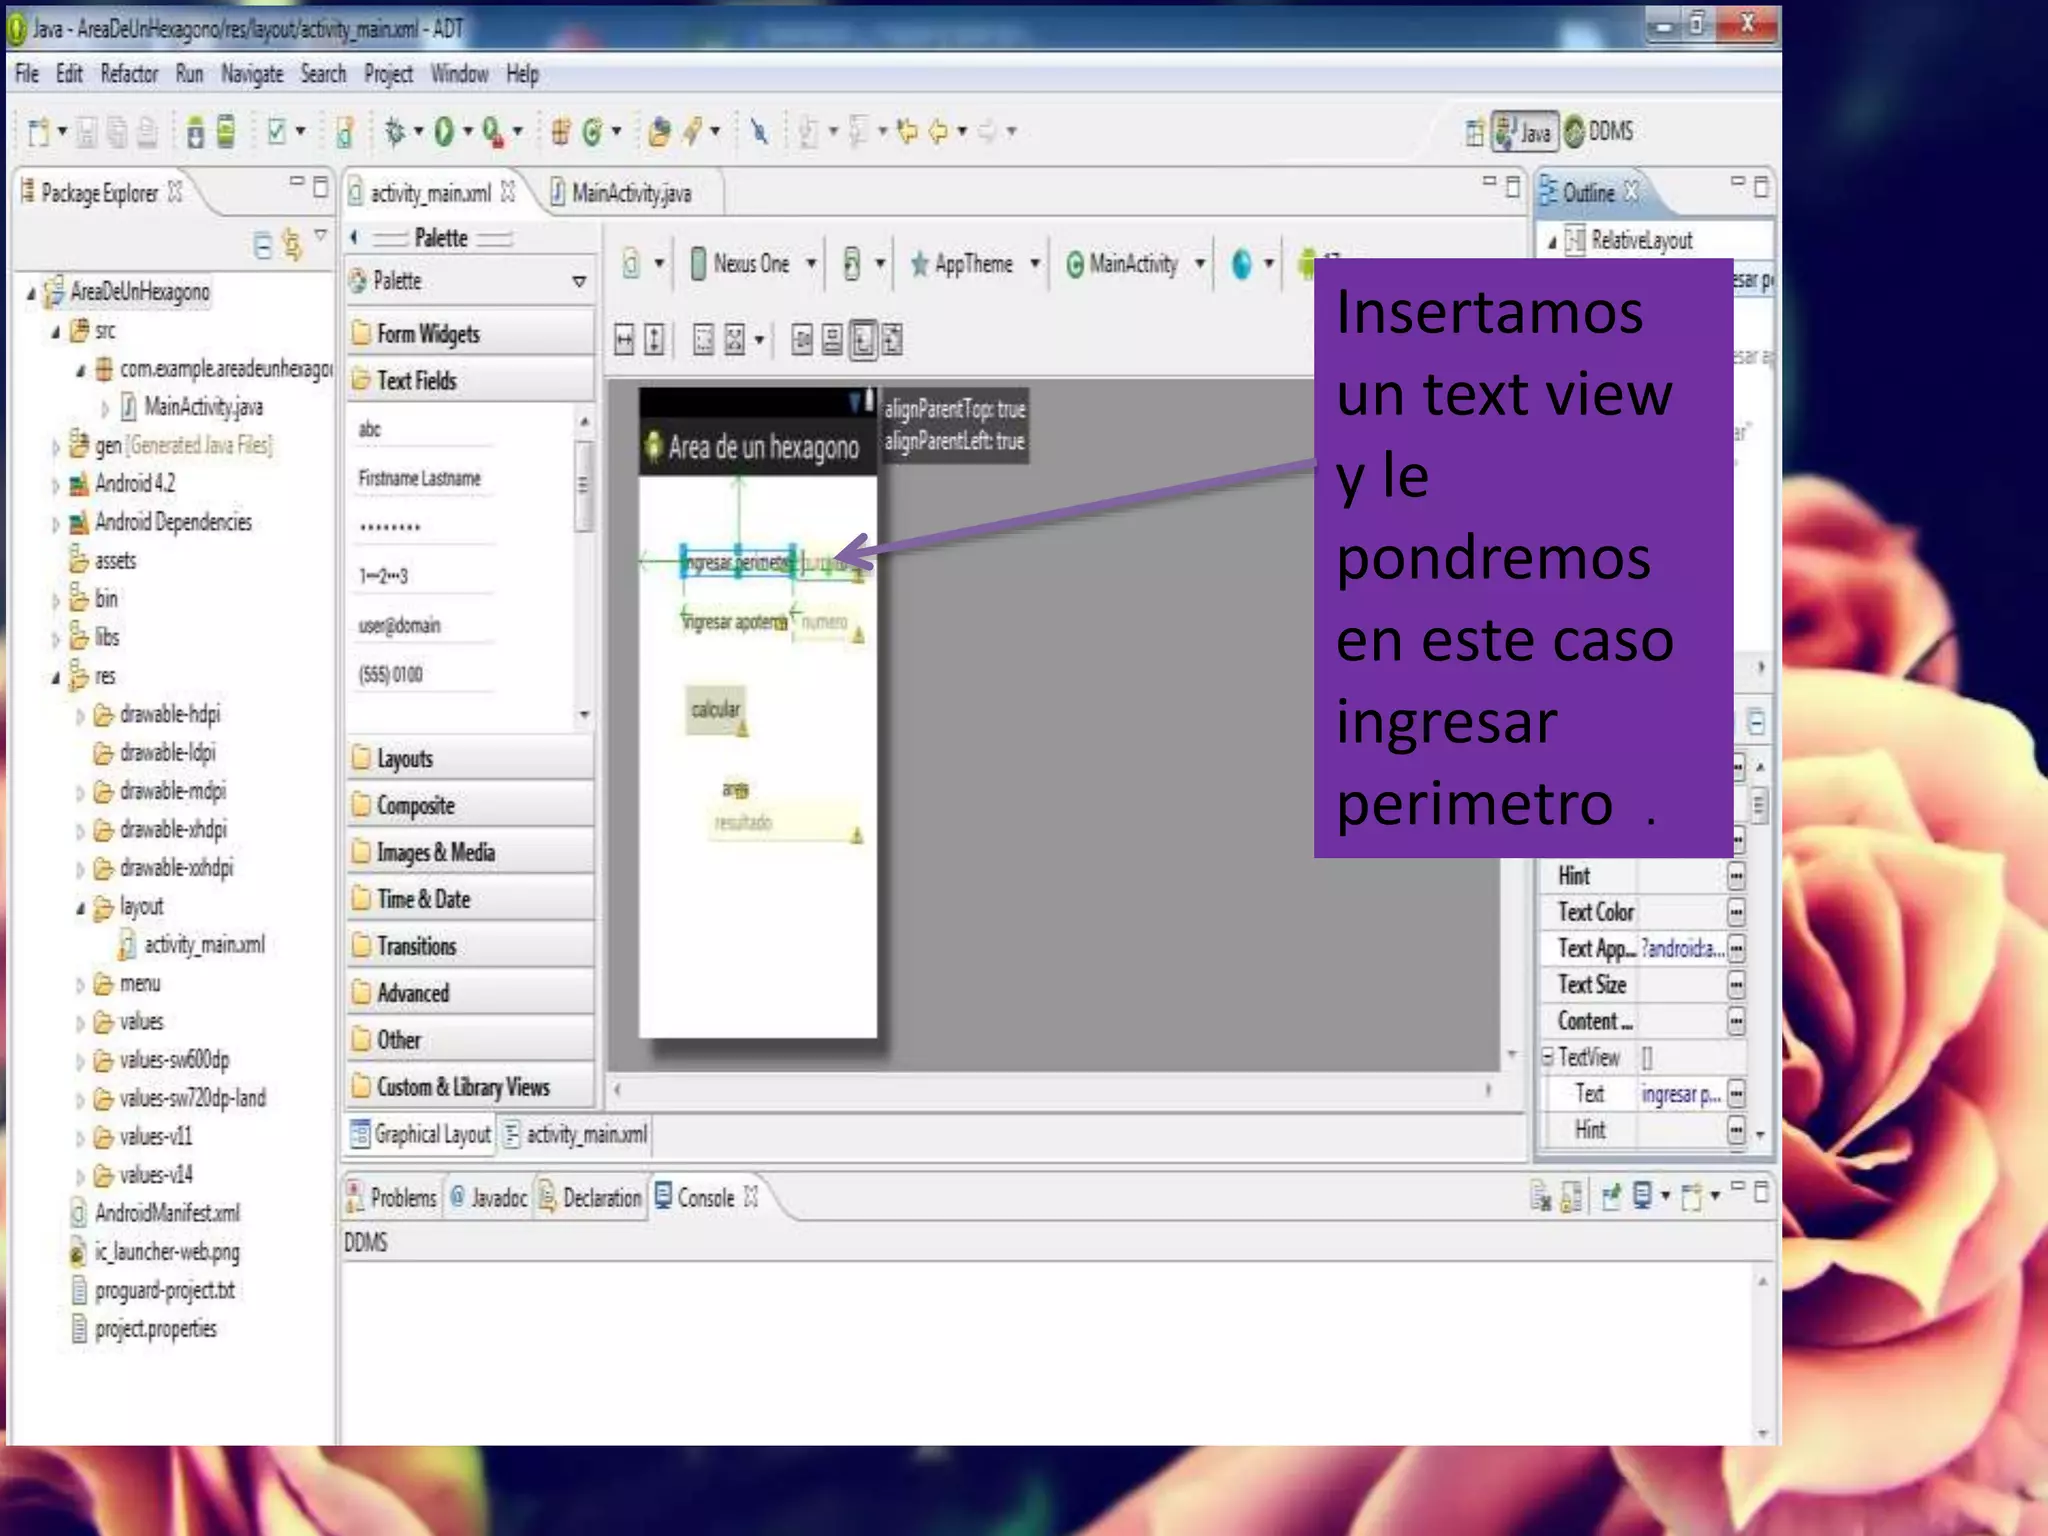This screenshot has height=1536, width=2048.
Task: Open the Help menu
Action: pyautogui.click(x=522, y=74)
